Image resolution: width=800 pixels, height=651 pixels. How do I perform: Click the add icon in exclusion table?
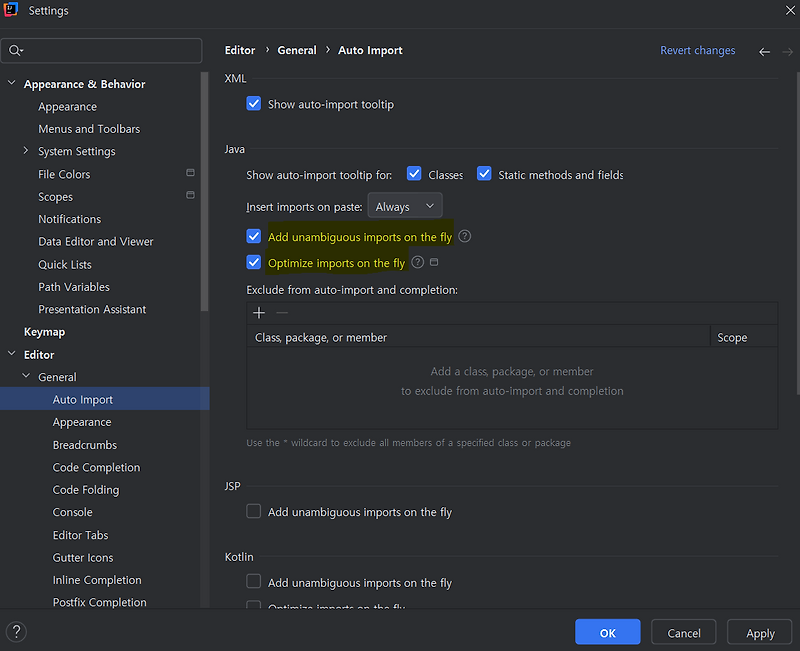tap(258, 312)
